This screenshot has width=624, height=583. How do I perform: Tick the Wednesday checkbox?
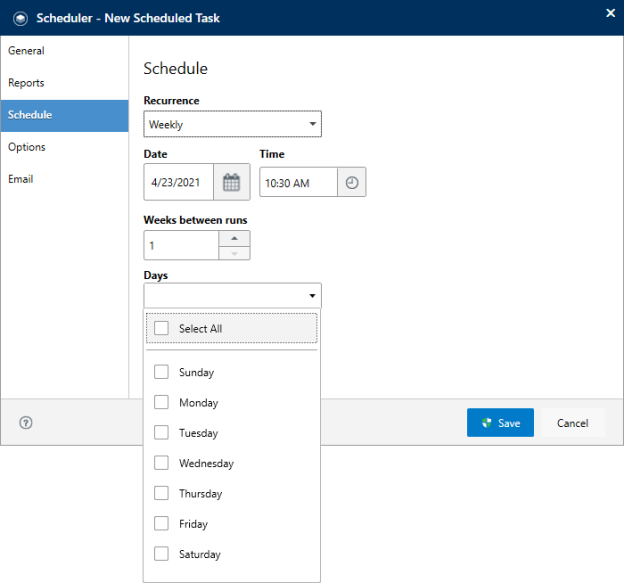pos(161,463)
